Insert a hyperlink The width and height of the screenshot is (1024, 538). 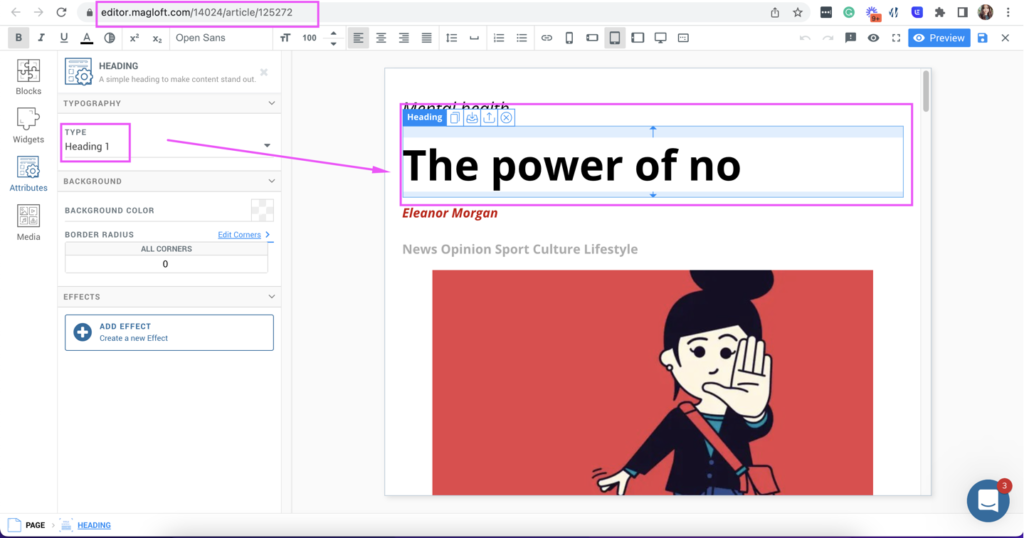pos(547,38)
